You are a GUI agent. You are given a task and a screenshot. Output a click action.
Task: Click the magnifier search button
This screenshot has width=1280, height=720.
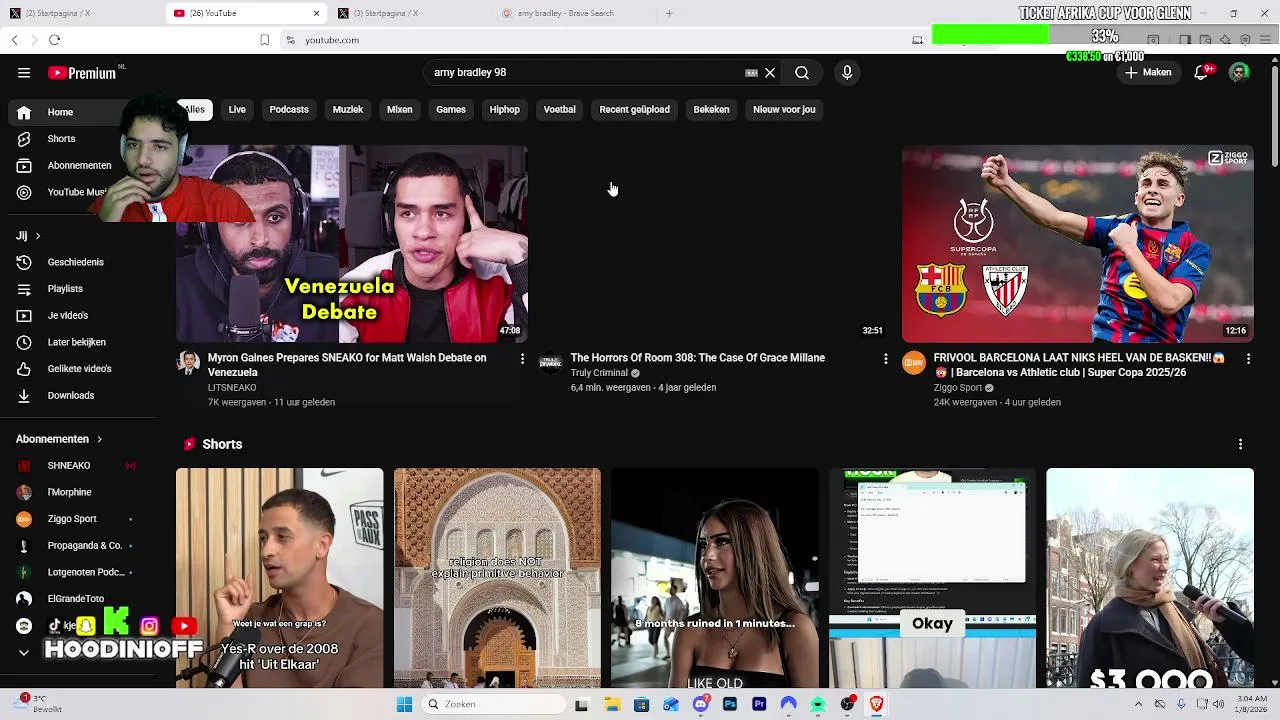click(802, 73)
